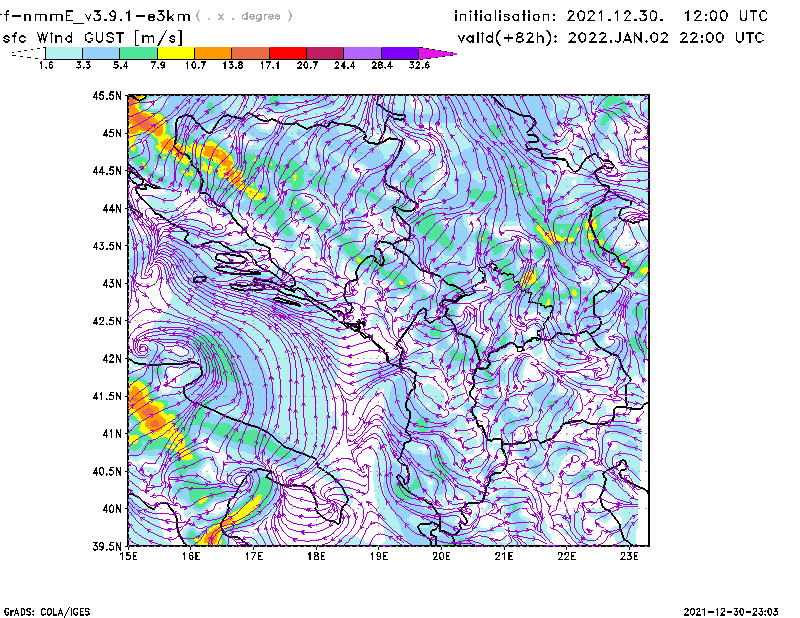Click the 20E longitude label
This screenshot has width=800, height=618.
[441, 556]
